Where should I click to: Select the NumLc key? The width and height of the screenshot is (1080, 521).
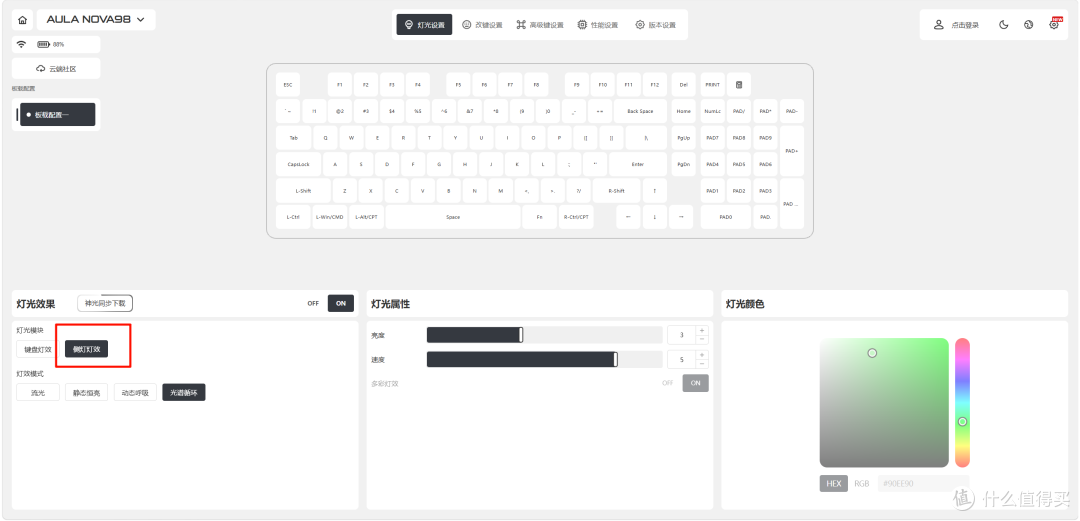712,111
